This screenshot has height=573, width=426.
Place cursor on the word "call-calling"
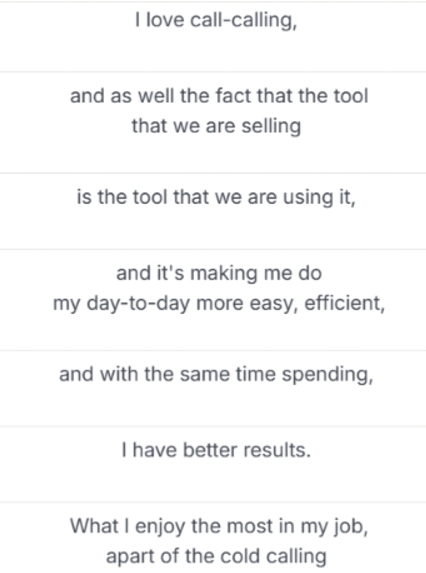(241, 21)
